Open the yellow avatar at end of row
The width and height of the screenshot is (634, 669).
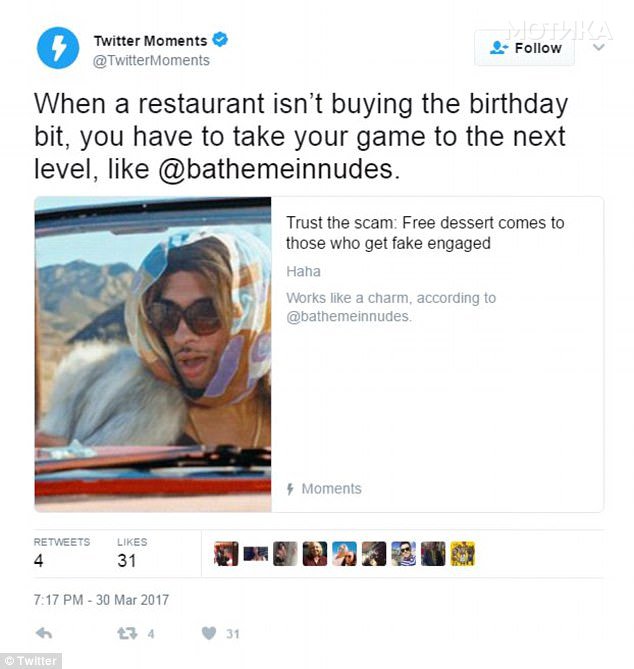[x=463, y=554]
